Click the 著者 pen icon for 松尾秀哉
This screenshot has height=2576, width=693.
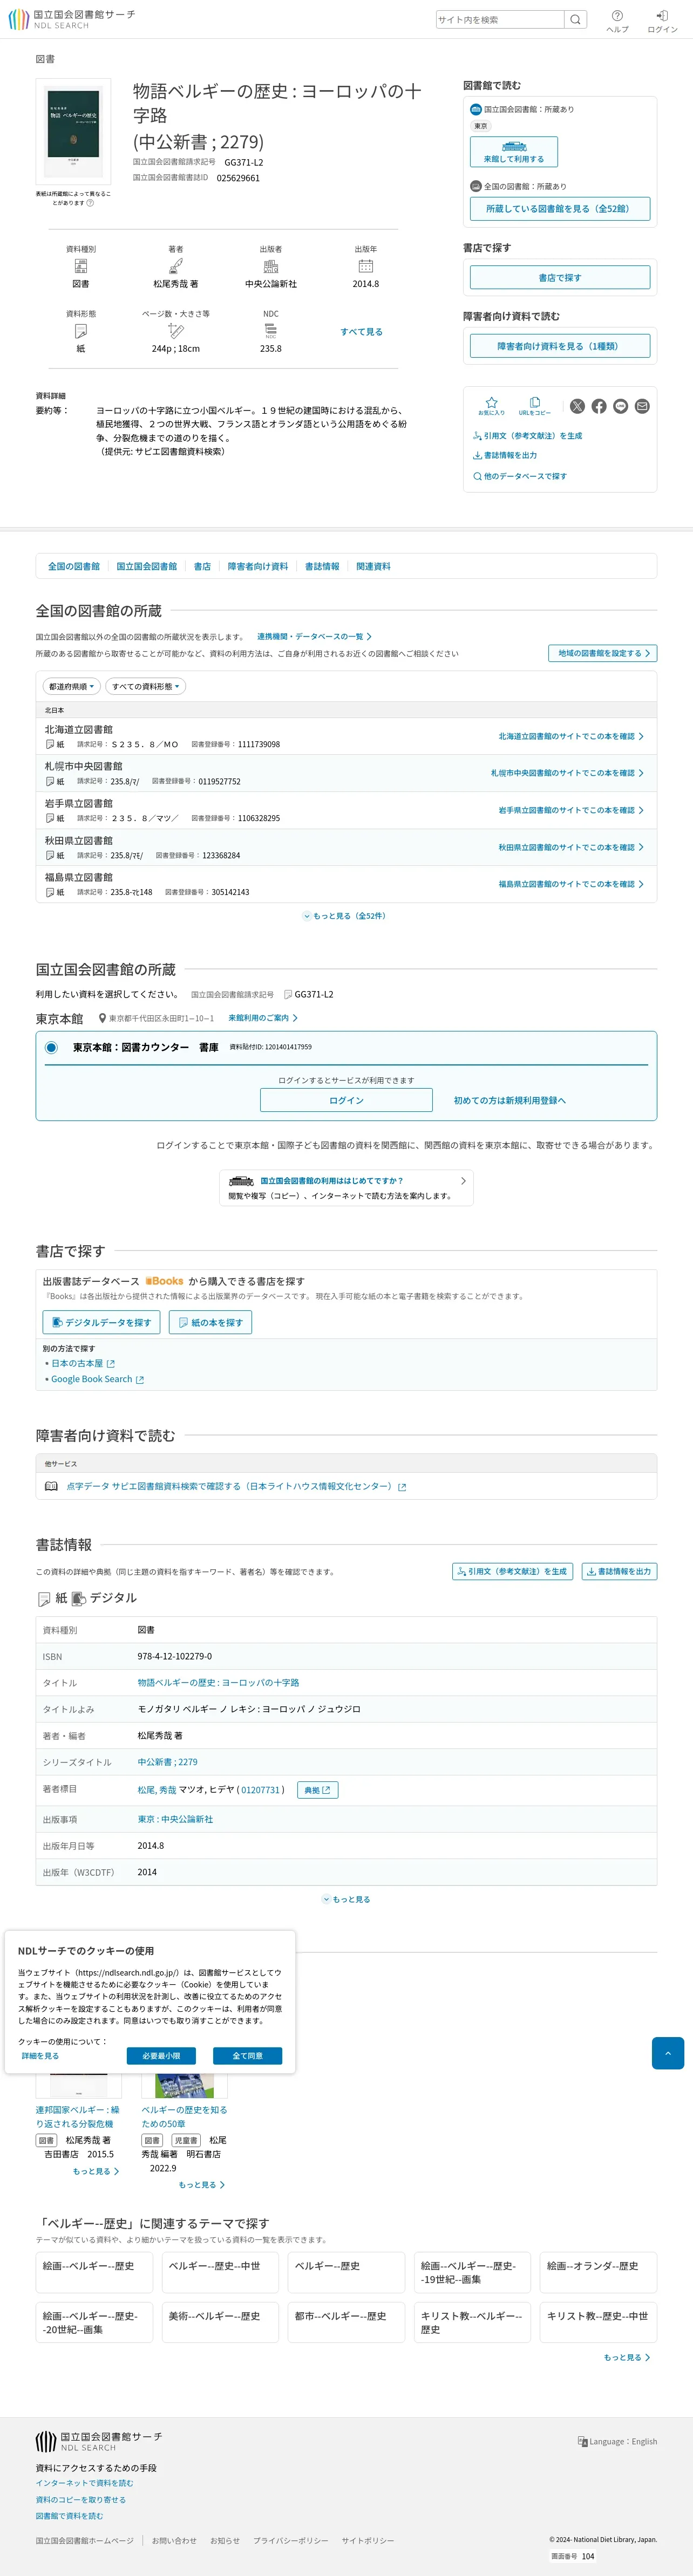click(x=176, y=266)
